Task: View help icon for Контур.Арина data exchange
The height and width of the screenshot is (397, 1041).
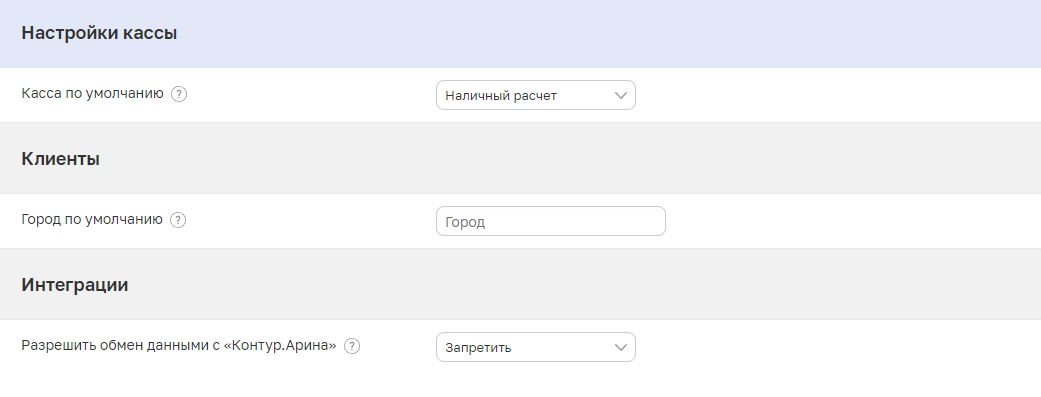Action: click(x=352, y=346)
